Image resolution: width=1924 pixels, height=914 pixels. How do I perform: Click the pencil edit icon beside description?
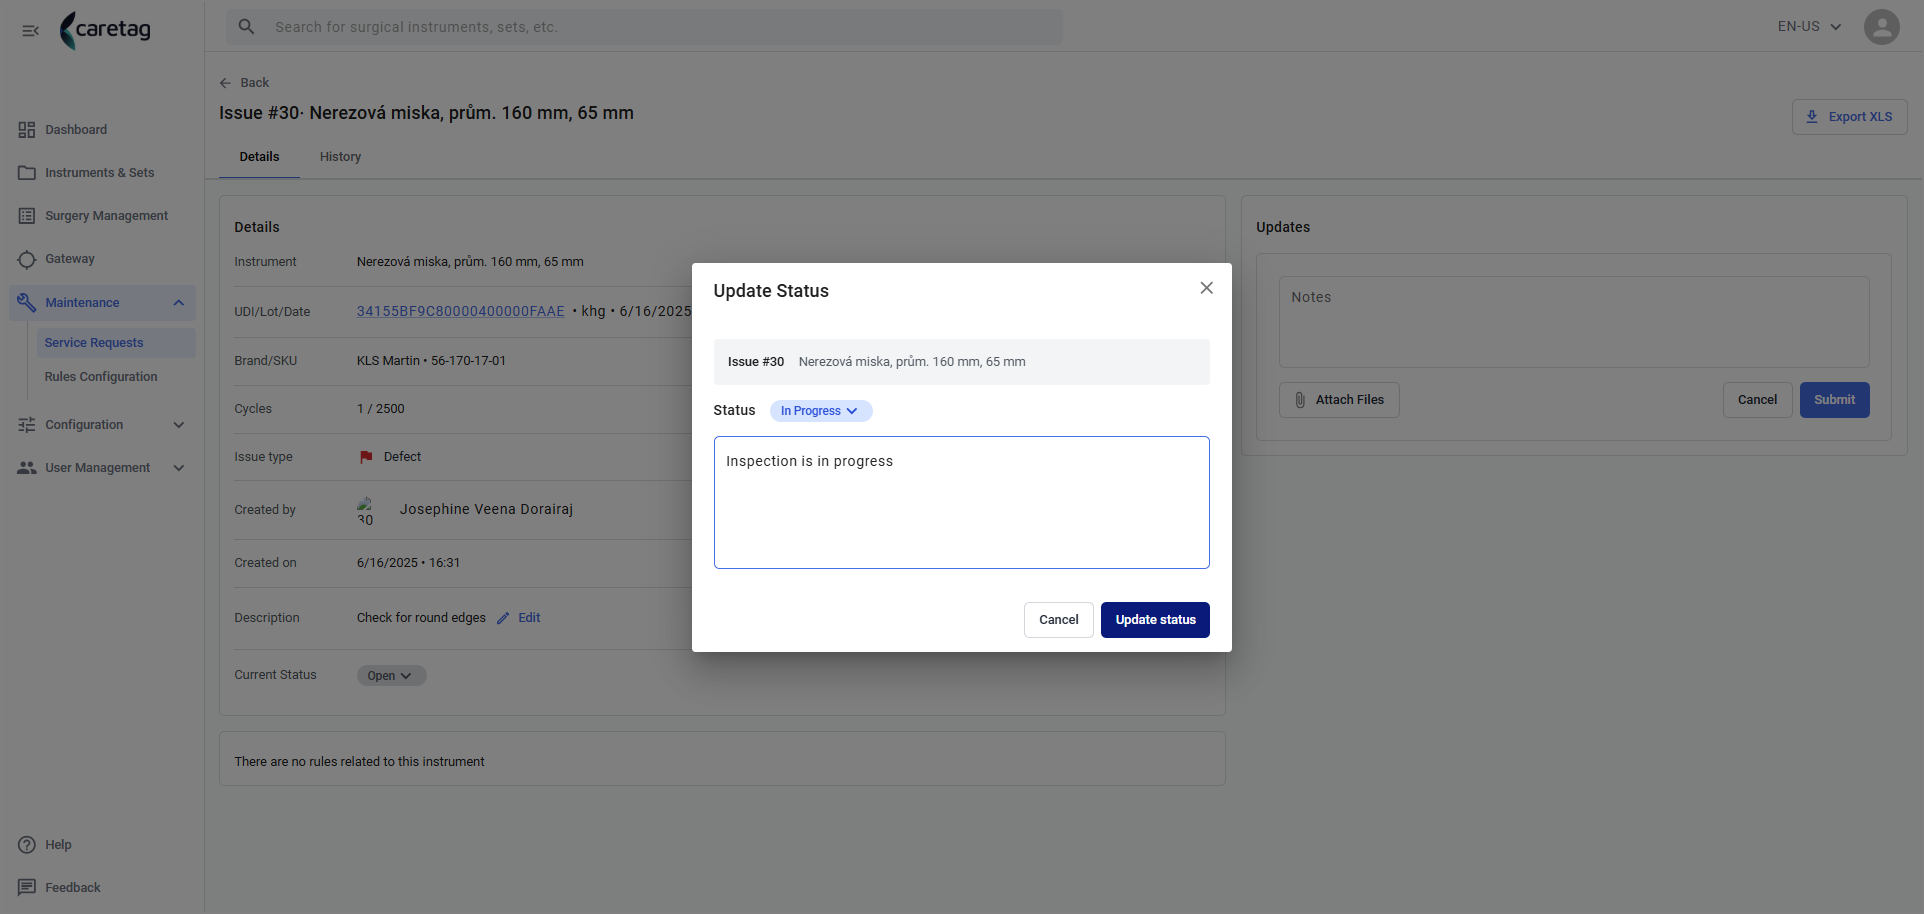(x=503, y=618)
